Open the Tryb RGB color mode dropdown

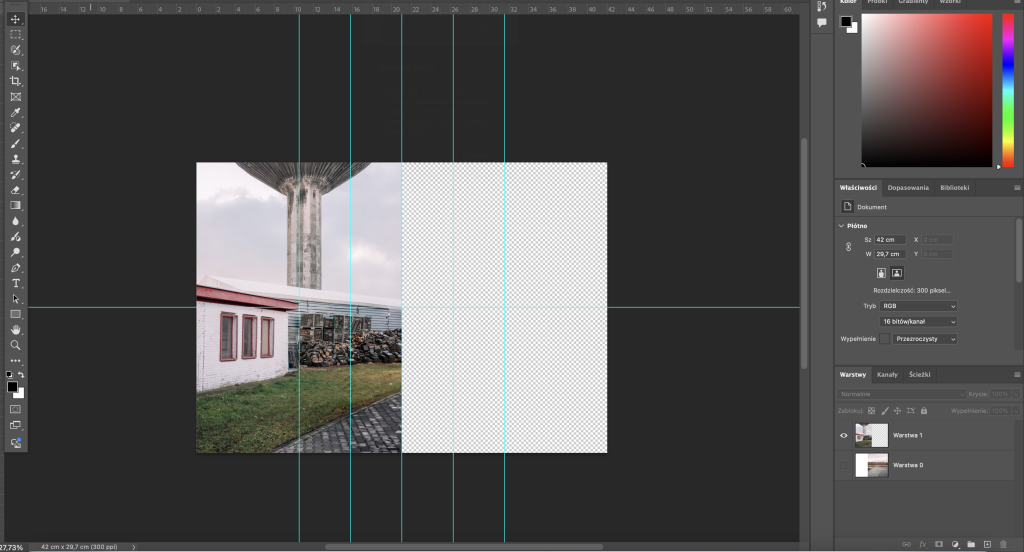[917, 306]
